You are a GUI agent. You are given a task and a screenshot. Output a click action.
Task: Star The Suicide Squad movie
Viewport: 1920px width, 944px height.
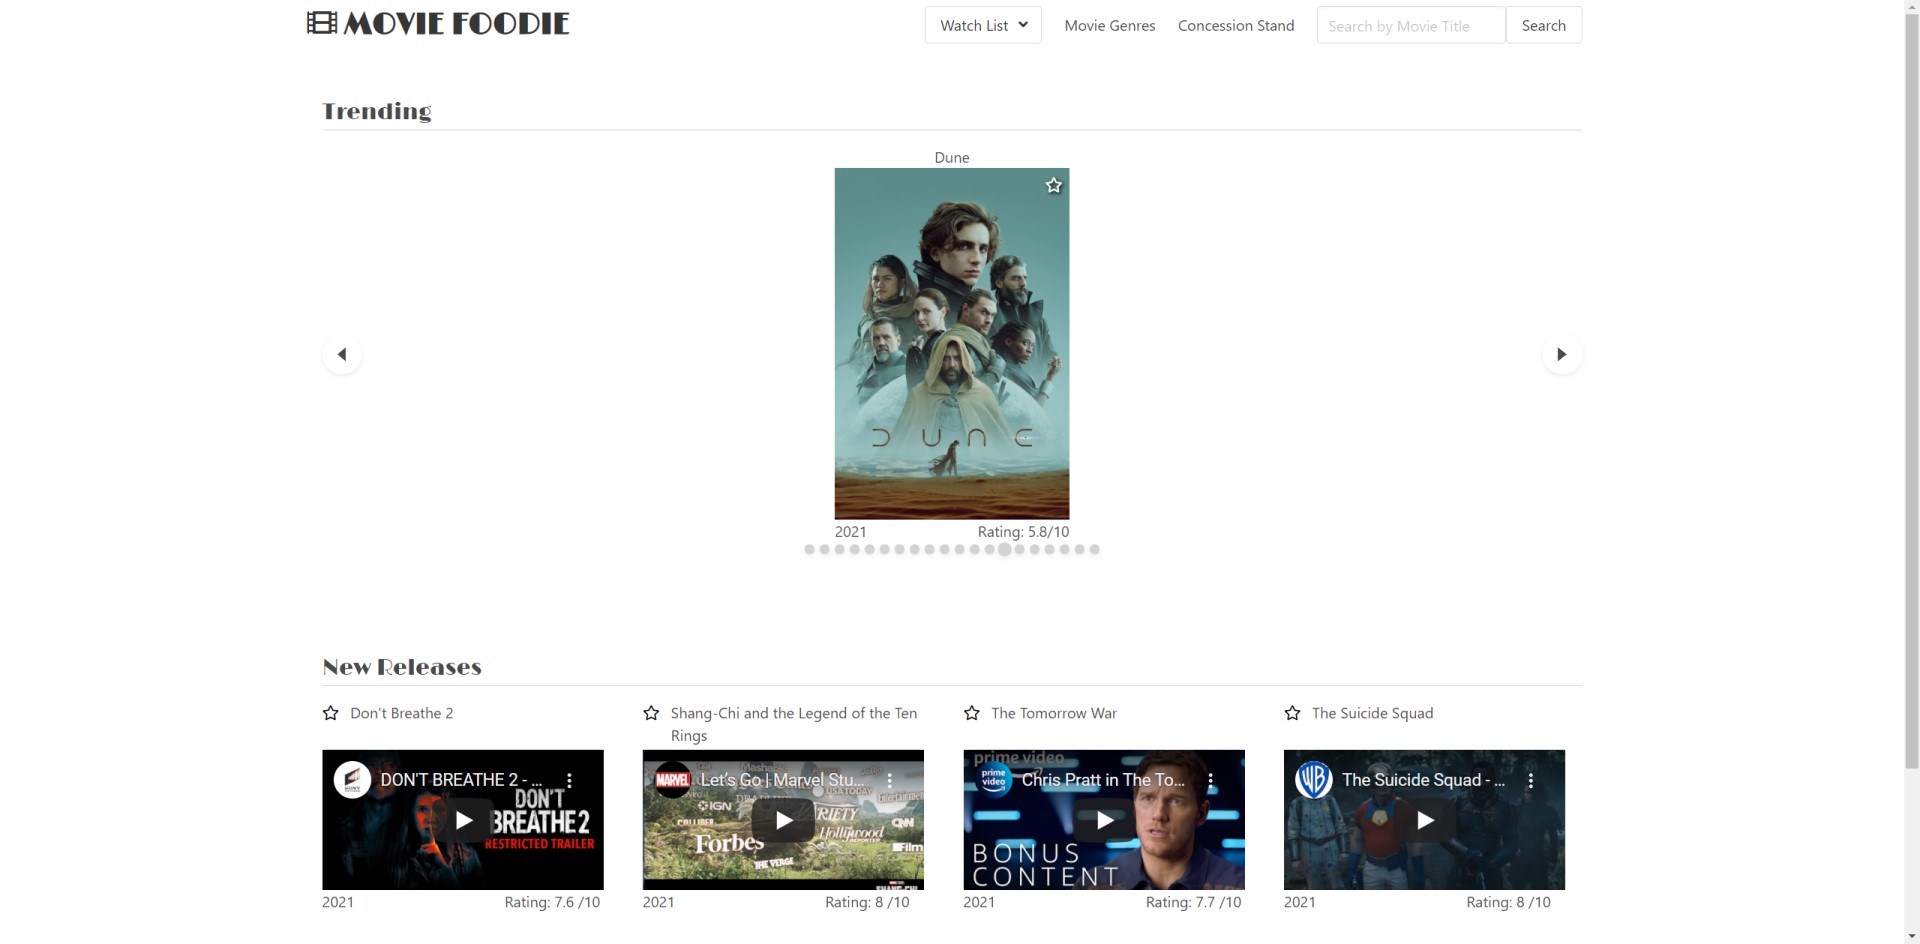click(1293, 713)
